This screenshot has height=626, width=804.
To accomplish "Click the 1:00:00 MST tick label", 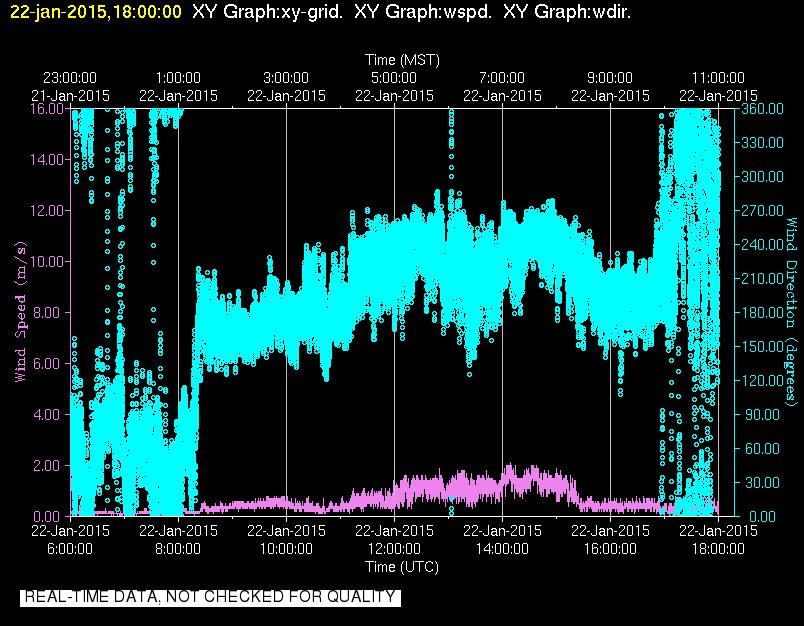I will pos(178,78).
